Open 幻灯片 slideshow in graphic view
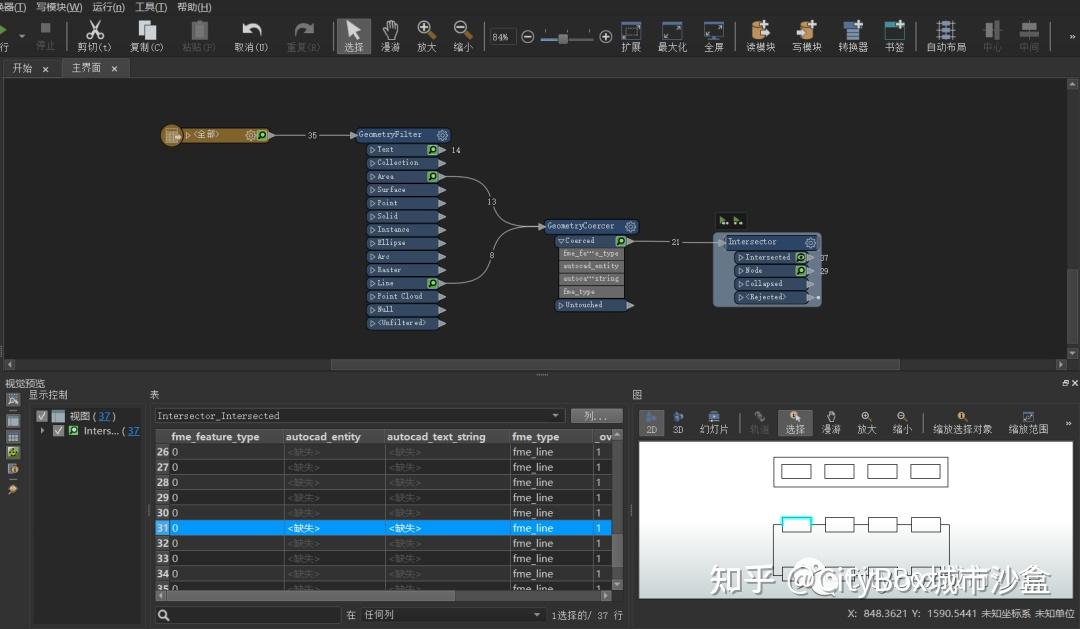Screen dimensions: 1080x629 (714, 422)
